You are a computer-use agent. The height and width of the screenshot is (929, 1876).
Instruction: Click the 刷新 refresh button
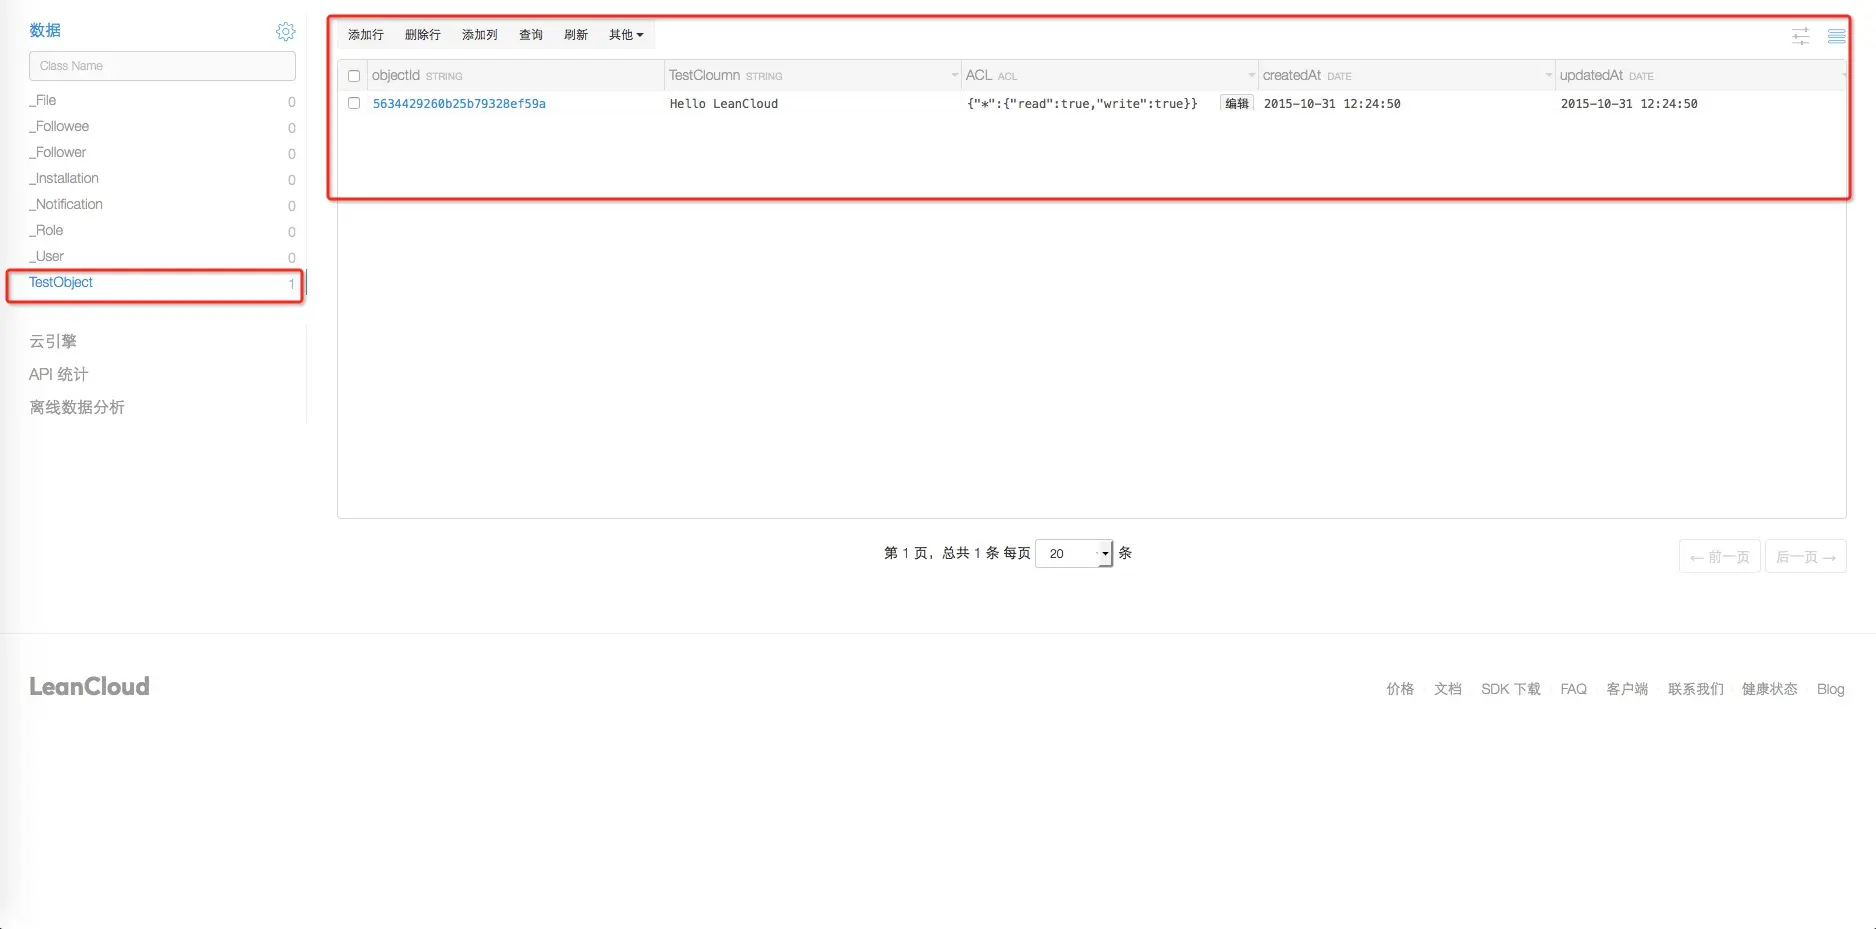pos(576,35)
